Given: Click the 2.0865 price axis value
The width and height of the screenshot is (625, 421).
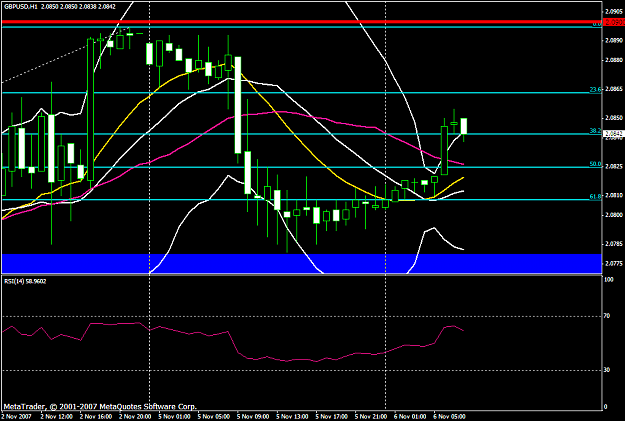Looking at the screenshot, I should [614, 89].
